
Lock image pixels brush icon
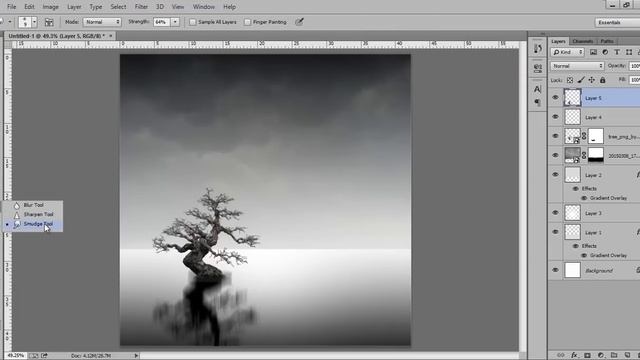click(x=581, y=80)
